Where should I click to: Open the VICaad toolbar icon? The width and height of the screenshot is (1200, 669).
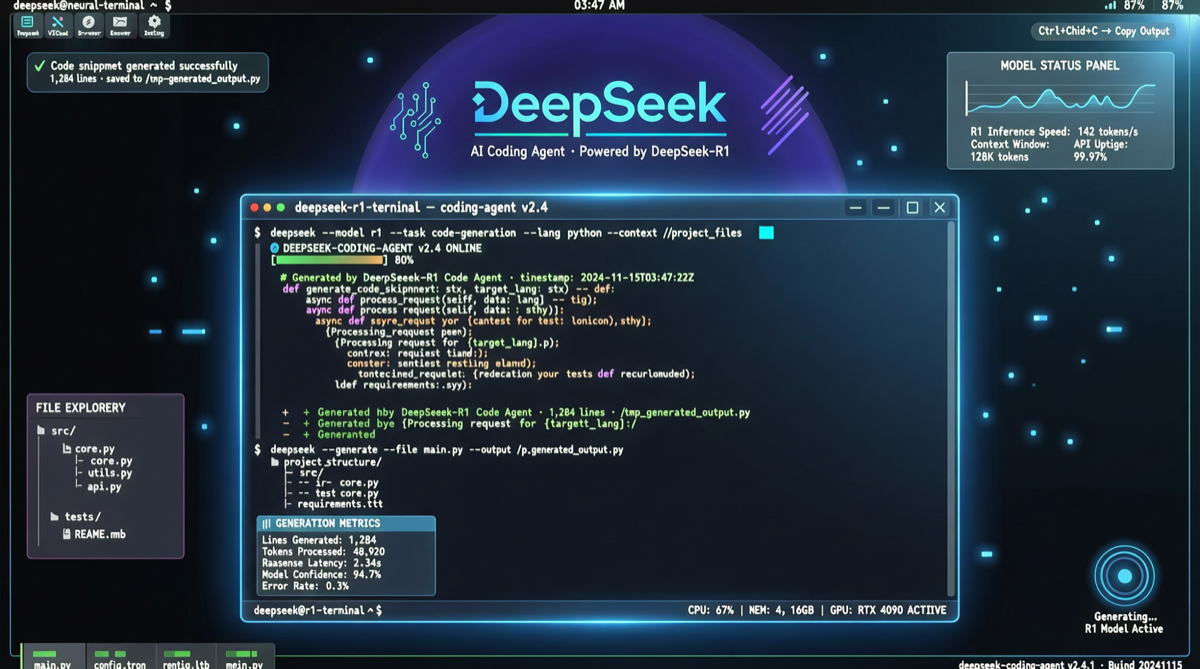click(x=58, y=25)
